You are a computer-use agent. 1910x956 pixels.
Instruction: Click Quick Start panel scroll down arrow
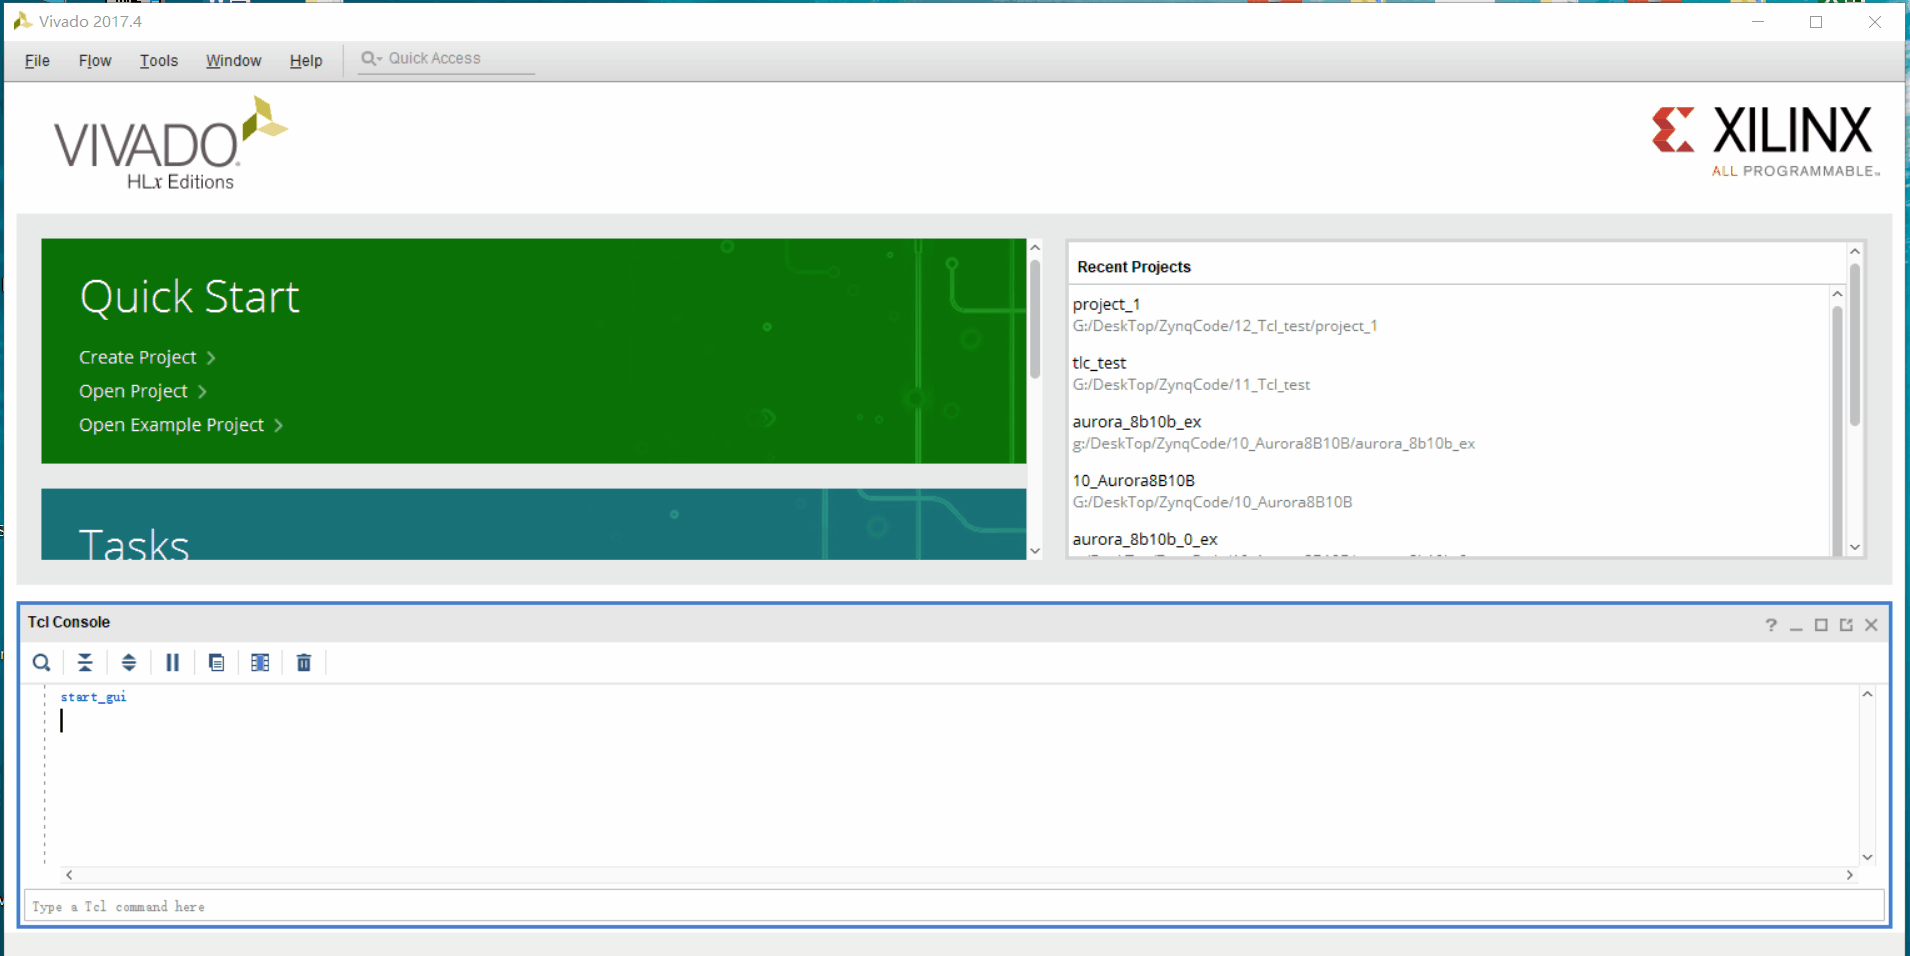click(1035, 551)
